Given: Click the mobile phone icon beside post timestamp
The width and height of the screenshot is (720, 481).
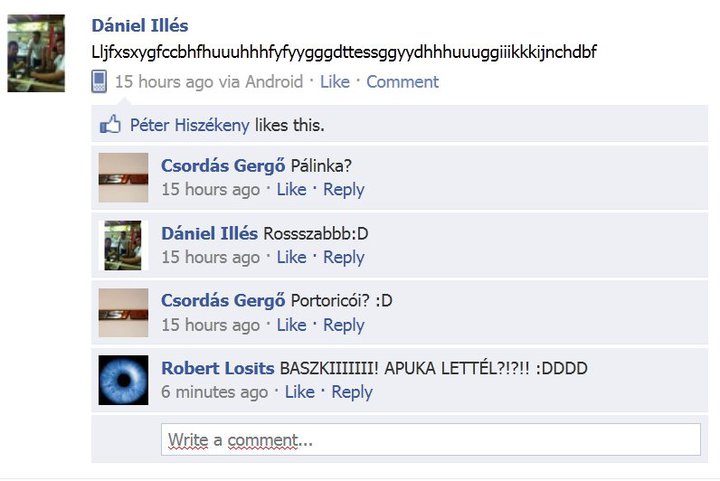Looking at the screenshot, I should point(99,82).
